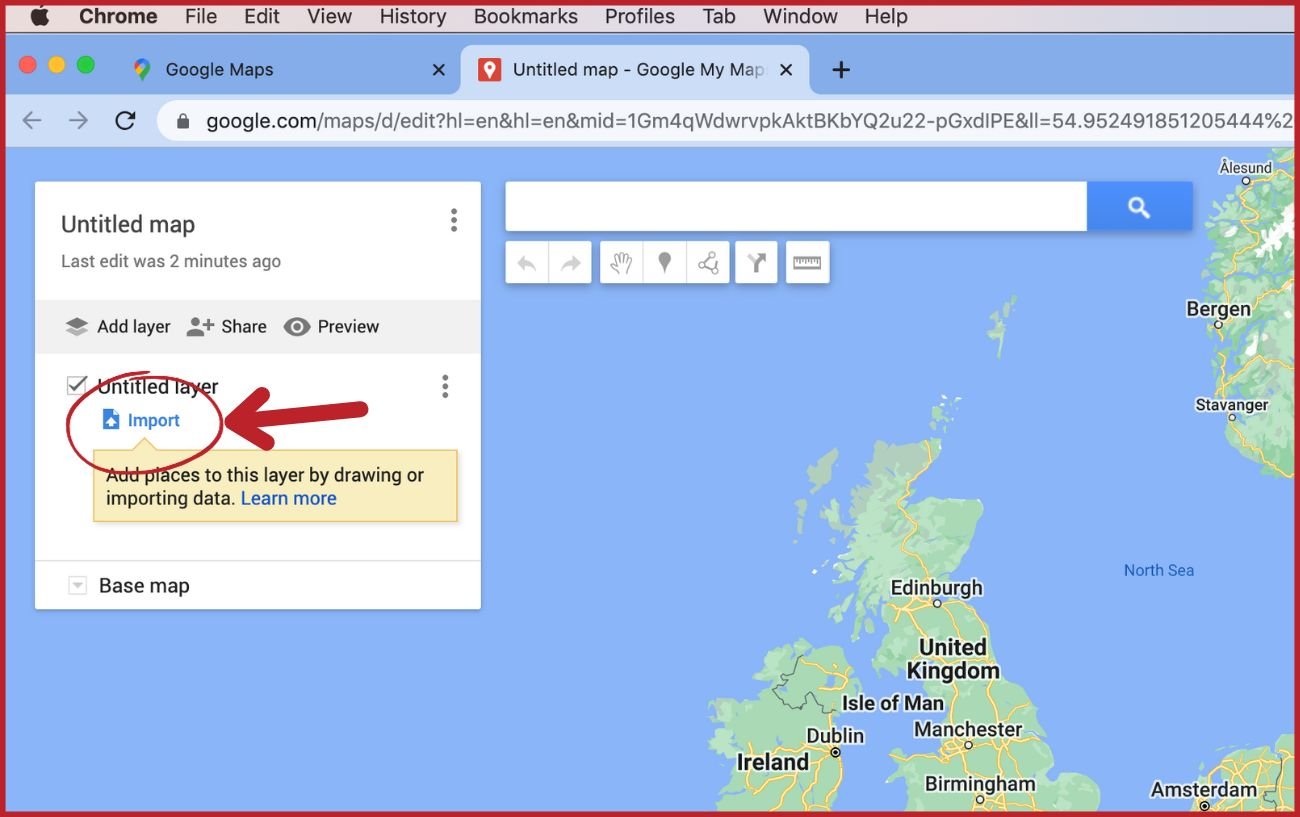
Task: Click the Birmingham label on map
Action: tap(980, 784)
